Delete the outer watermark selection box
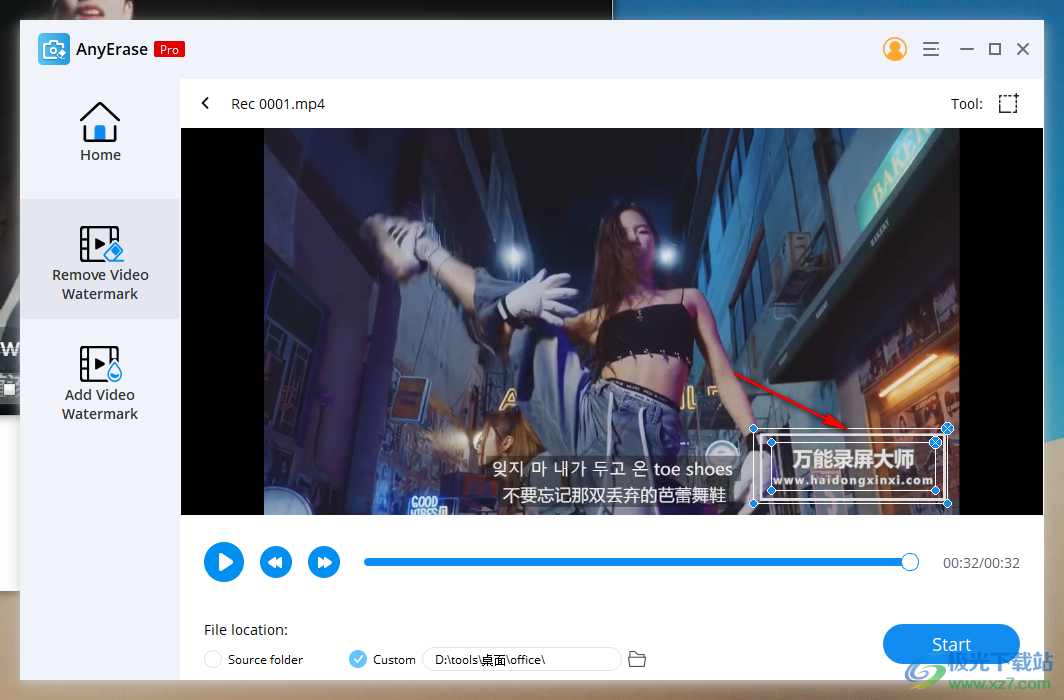1064x700 pixels. click(948, 428)
